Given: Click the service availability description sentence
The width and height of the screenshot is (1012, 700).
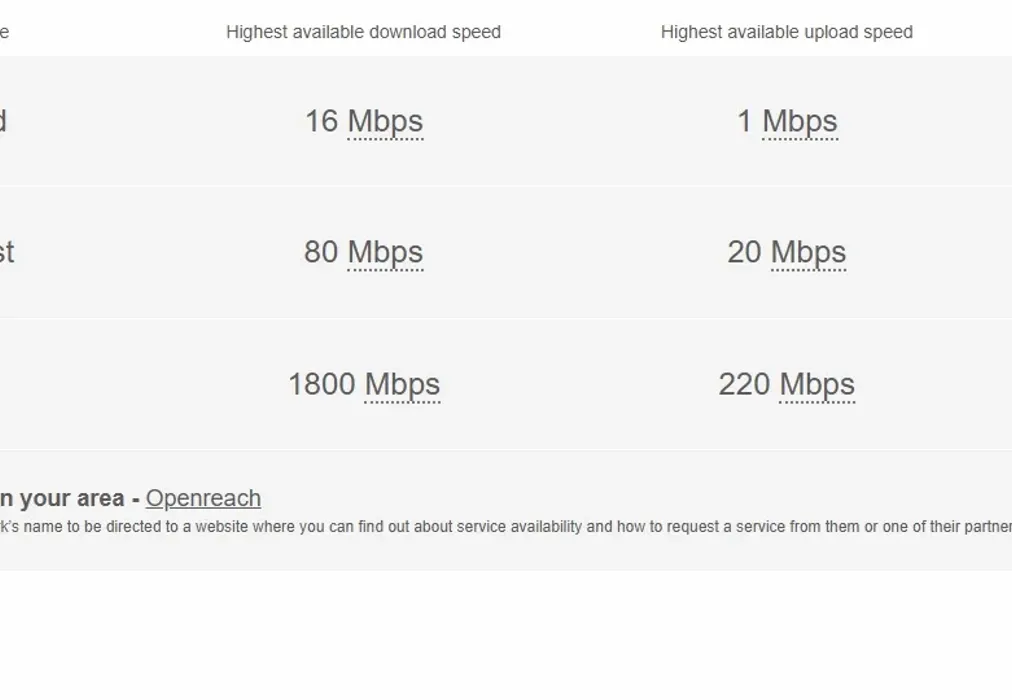Looking at the screenshot, I should click(500, 526).
